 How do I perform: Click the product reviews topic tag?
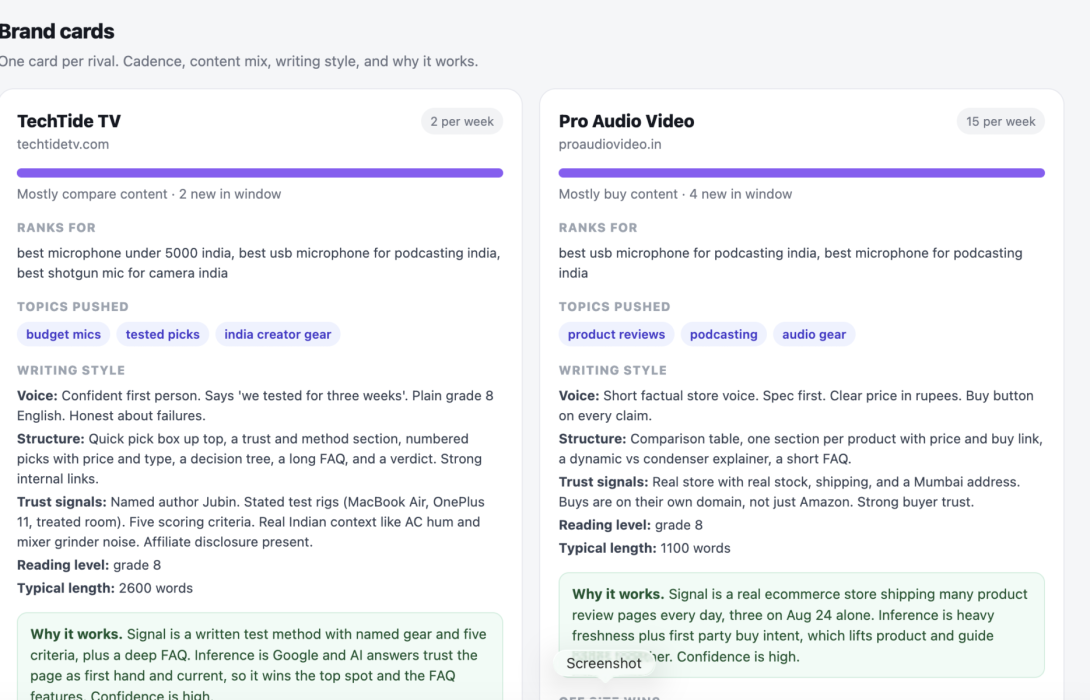click(x=616, y=334)
